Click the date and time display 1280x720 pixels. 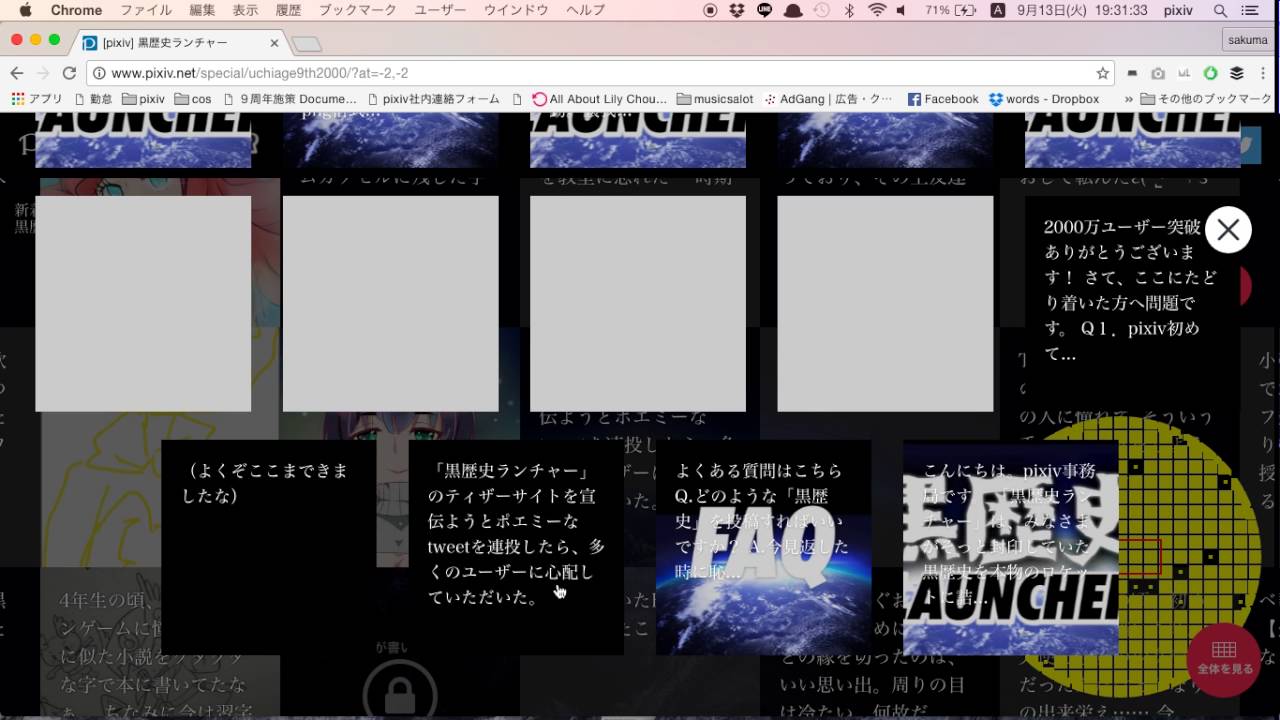1082,10
